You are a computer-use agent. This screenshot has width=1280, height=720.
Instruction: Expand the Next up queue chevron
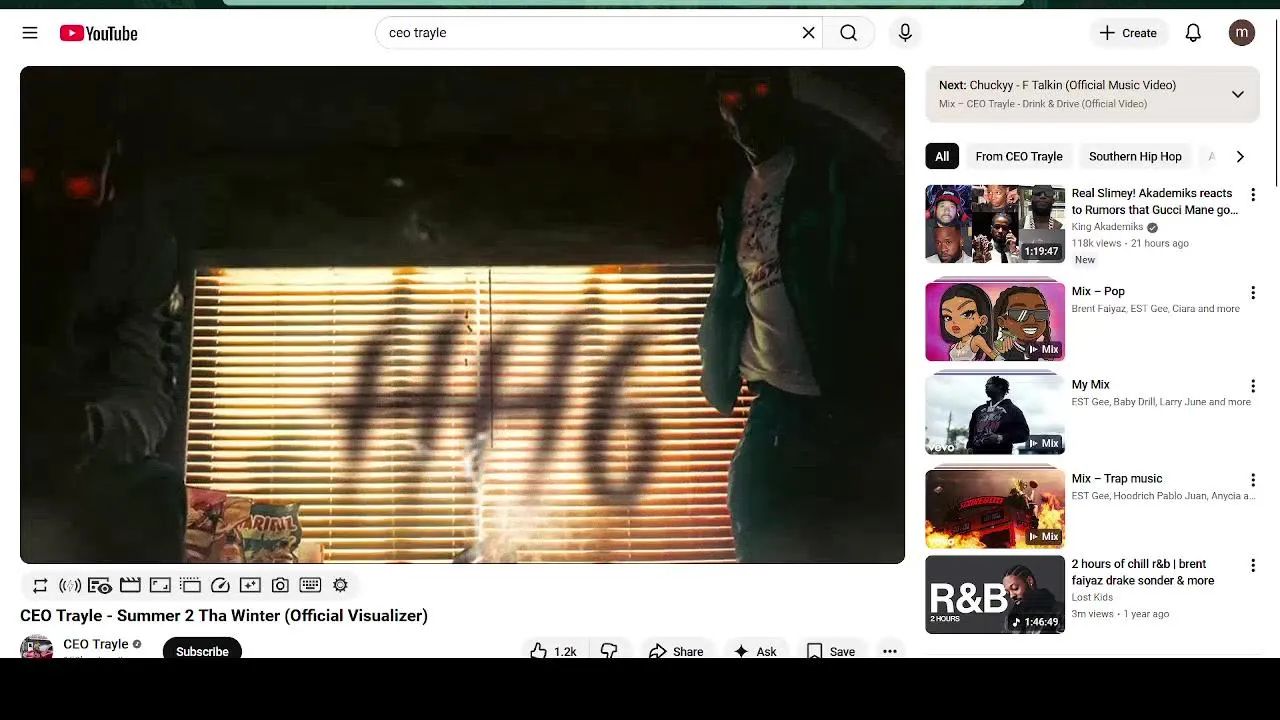pyautogui.click(x=1237, y=94)
